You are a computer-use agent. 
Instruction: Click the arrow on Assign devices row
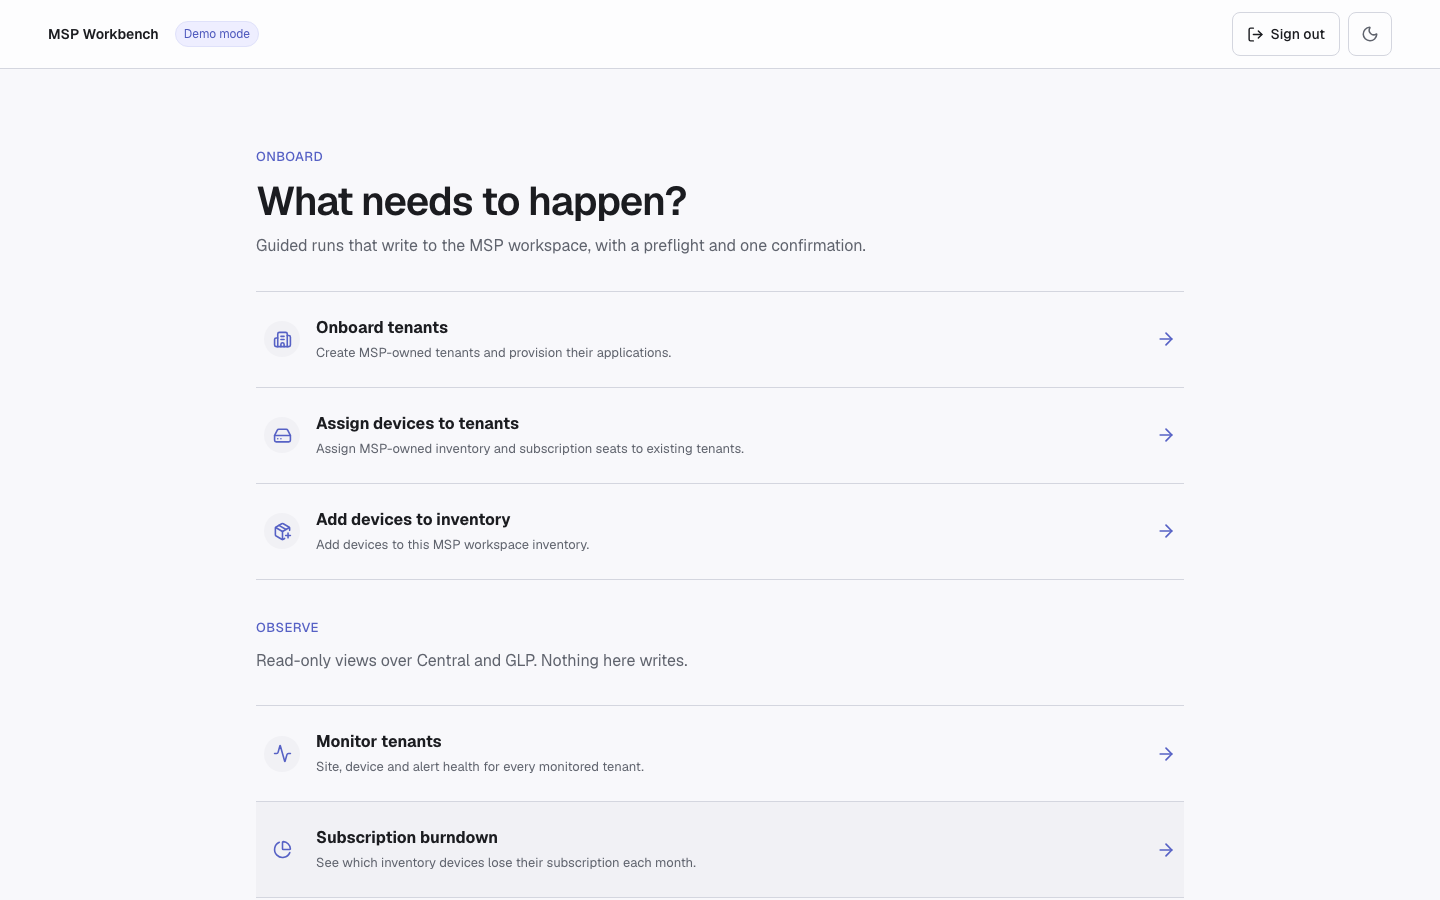tap(1166, 435)
